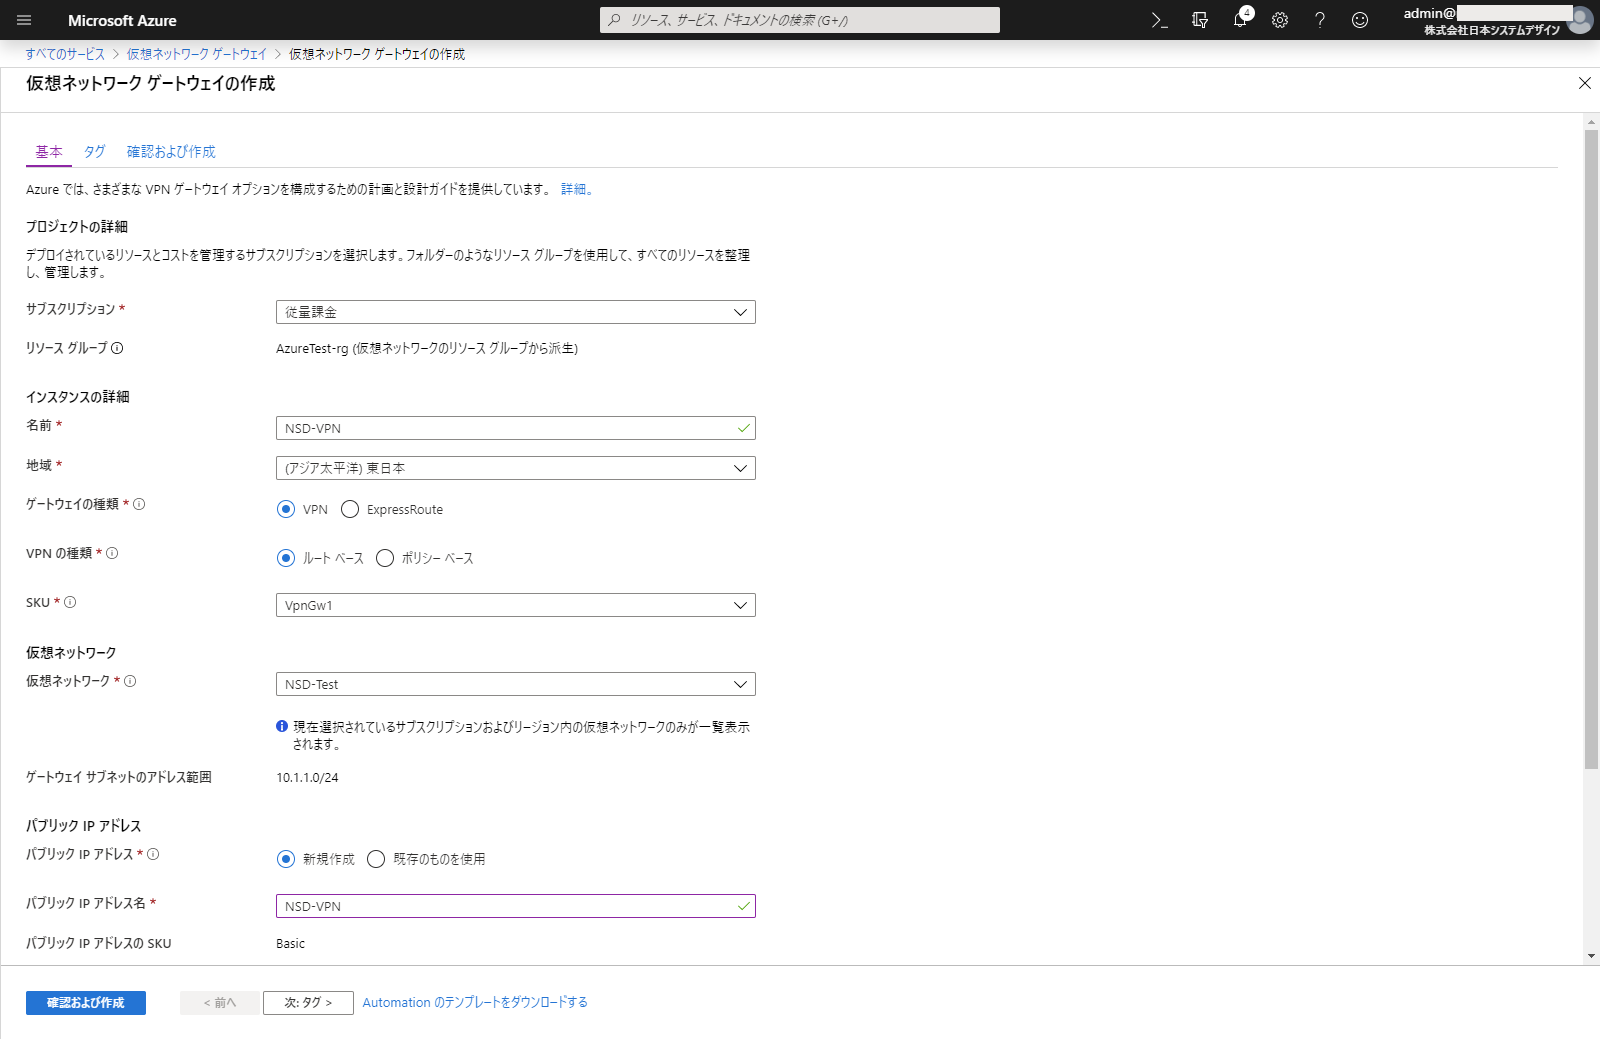Image resolution: width=1600 pixels, height=1039 pixels.
Task: Expand the SKU dropdown showing VpnGw1
Action: (515, 605)
